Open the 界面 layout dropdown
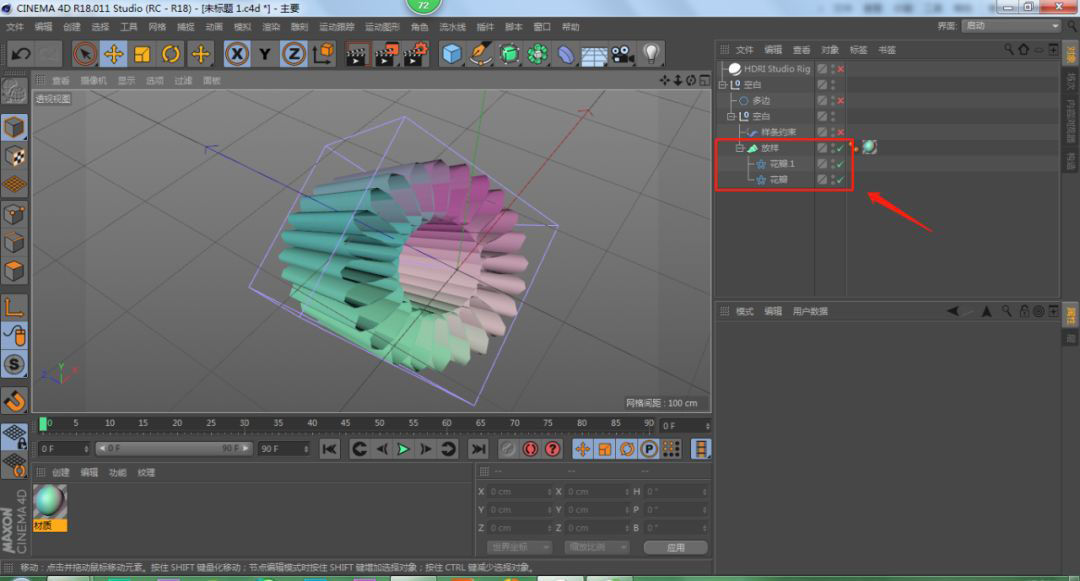 pos(1012,25)
